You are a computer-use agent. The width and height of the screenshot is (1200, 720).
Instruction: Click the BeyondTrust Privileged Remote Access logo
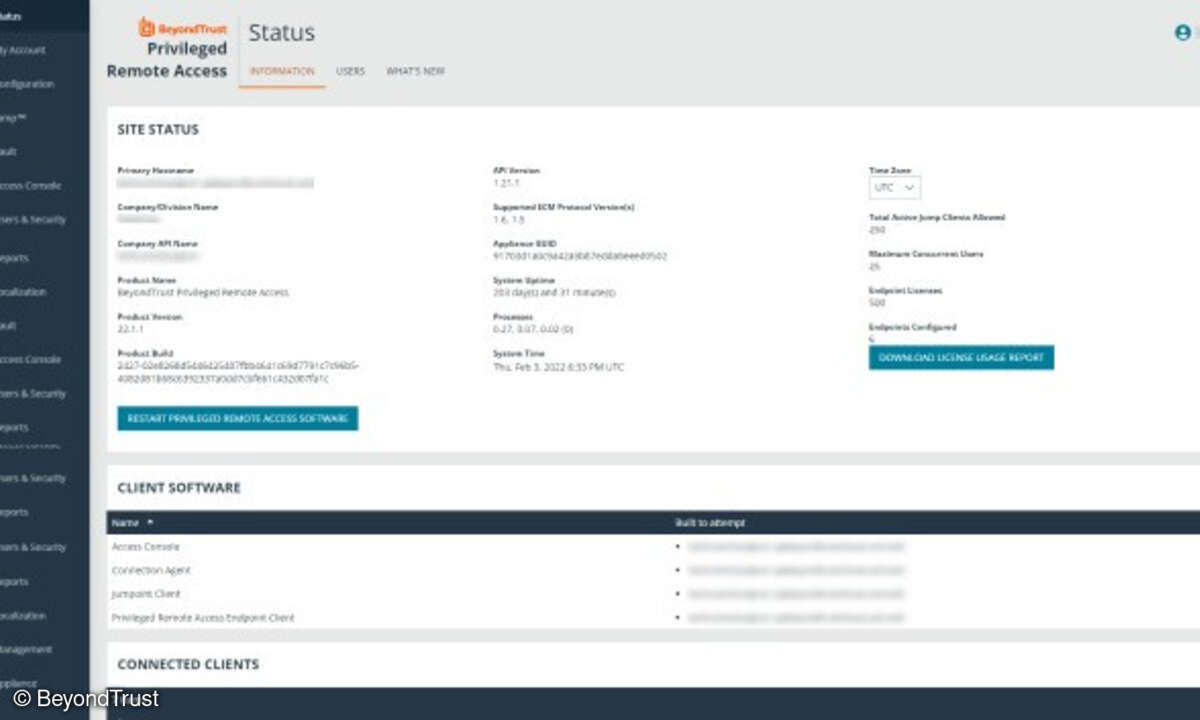168,48
